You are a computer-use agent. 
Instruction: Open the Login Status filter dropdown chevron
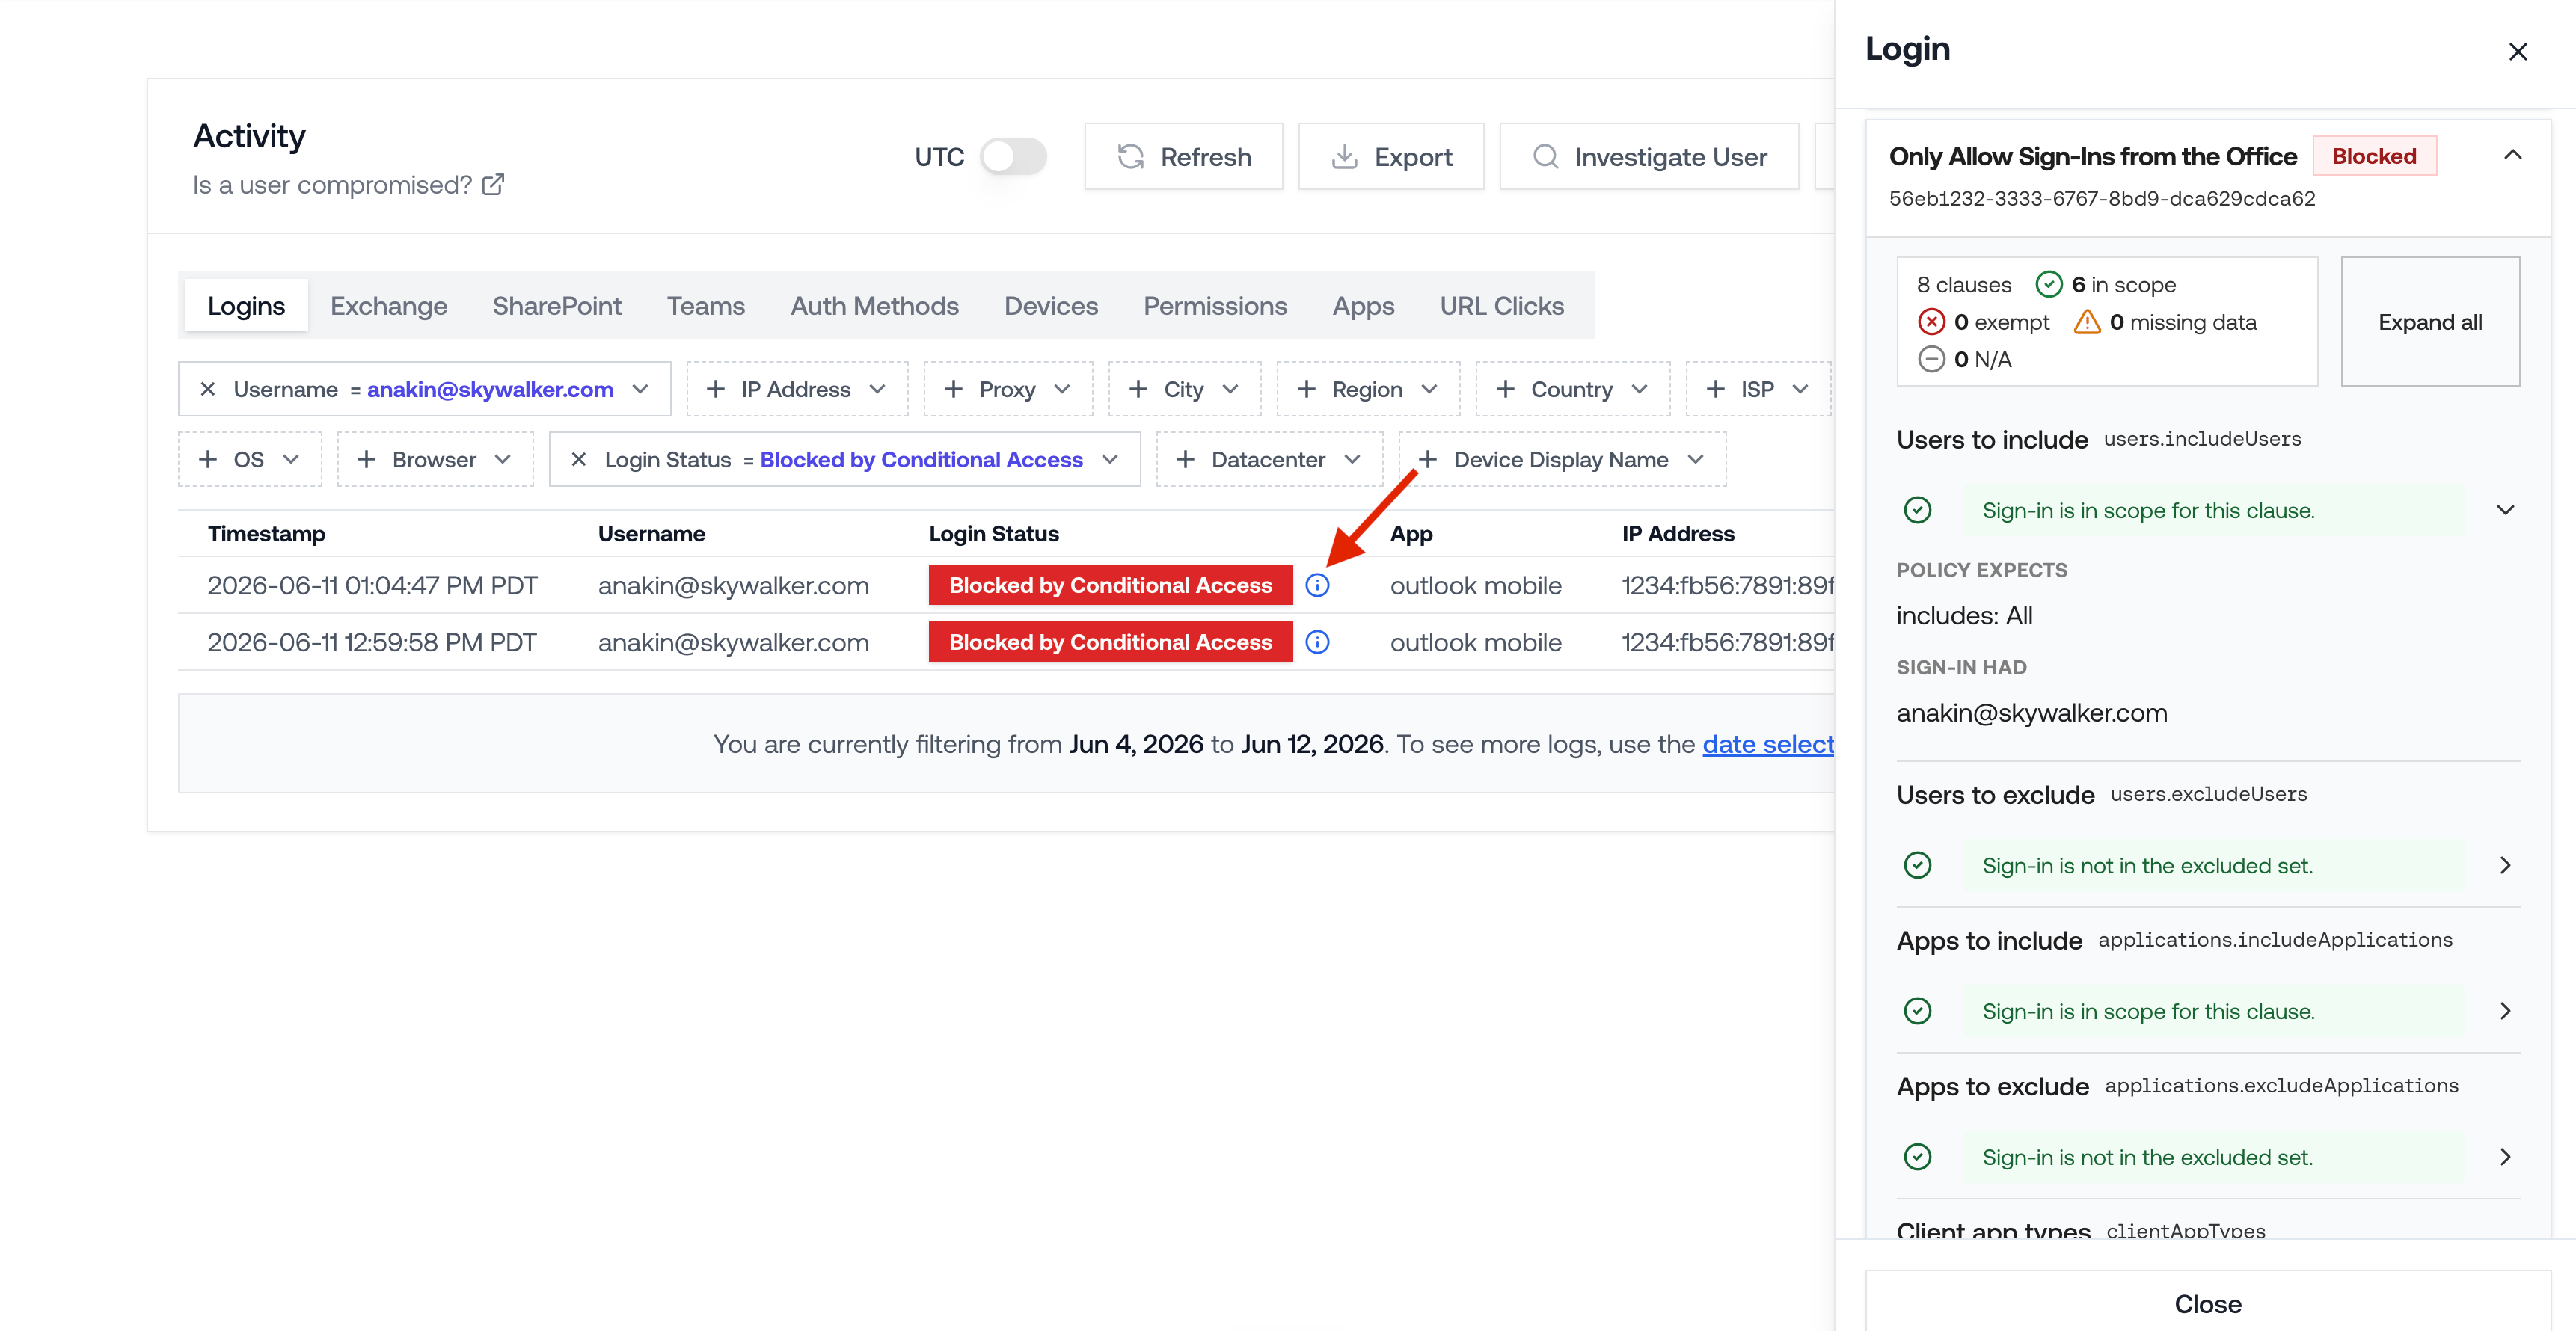1109,459
